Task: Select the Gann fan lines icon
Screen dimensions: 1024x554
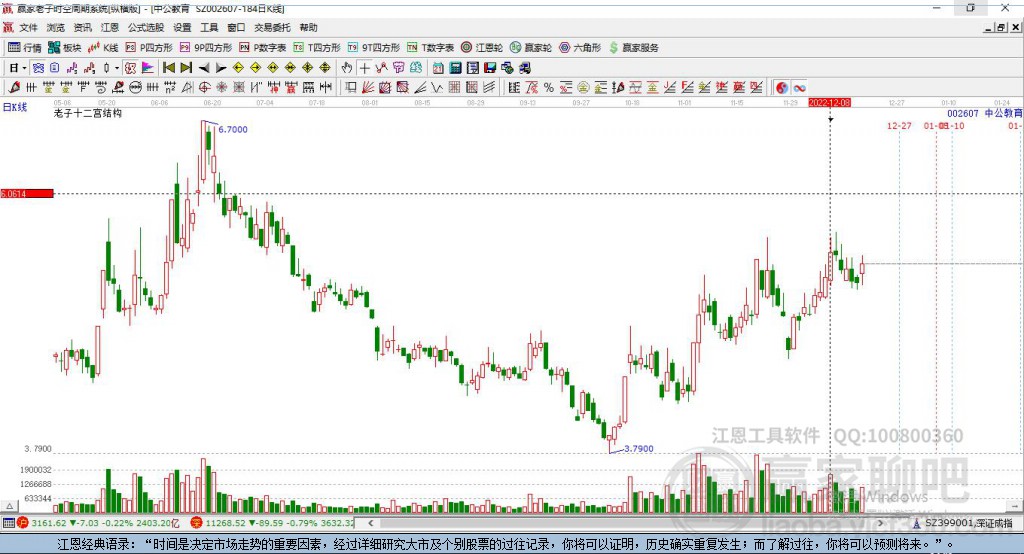Action: point(368,88)
